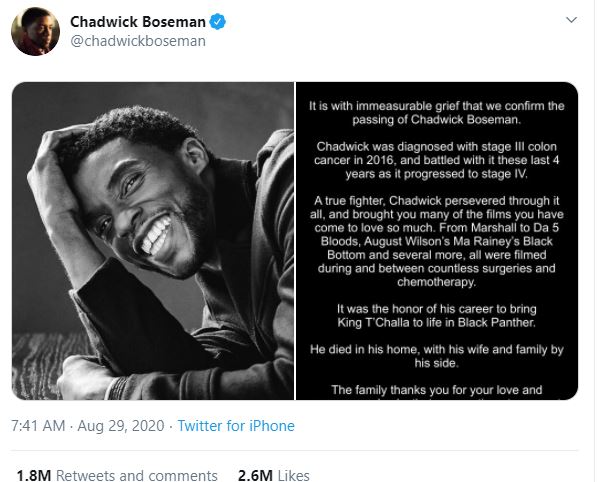View the black-and-white smiling portrait photo

click(153, 241)
